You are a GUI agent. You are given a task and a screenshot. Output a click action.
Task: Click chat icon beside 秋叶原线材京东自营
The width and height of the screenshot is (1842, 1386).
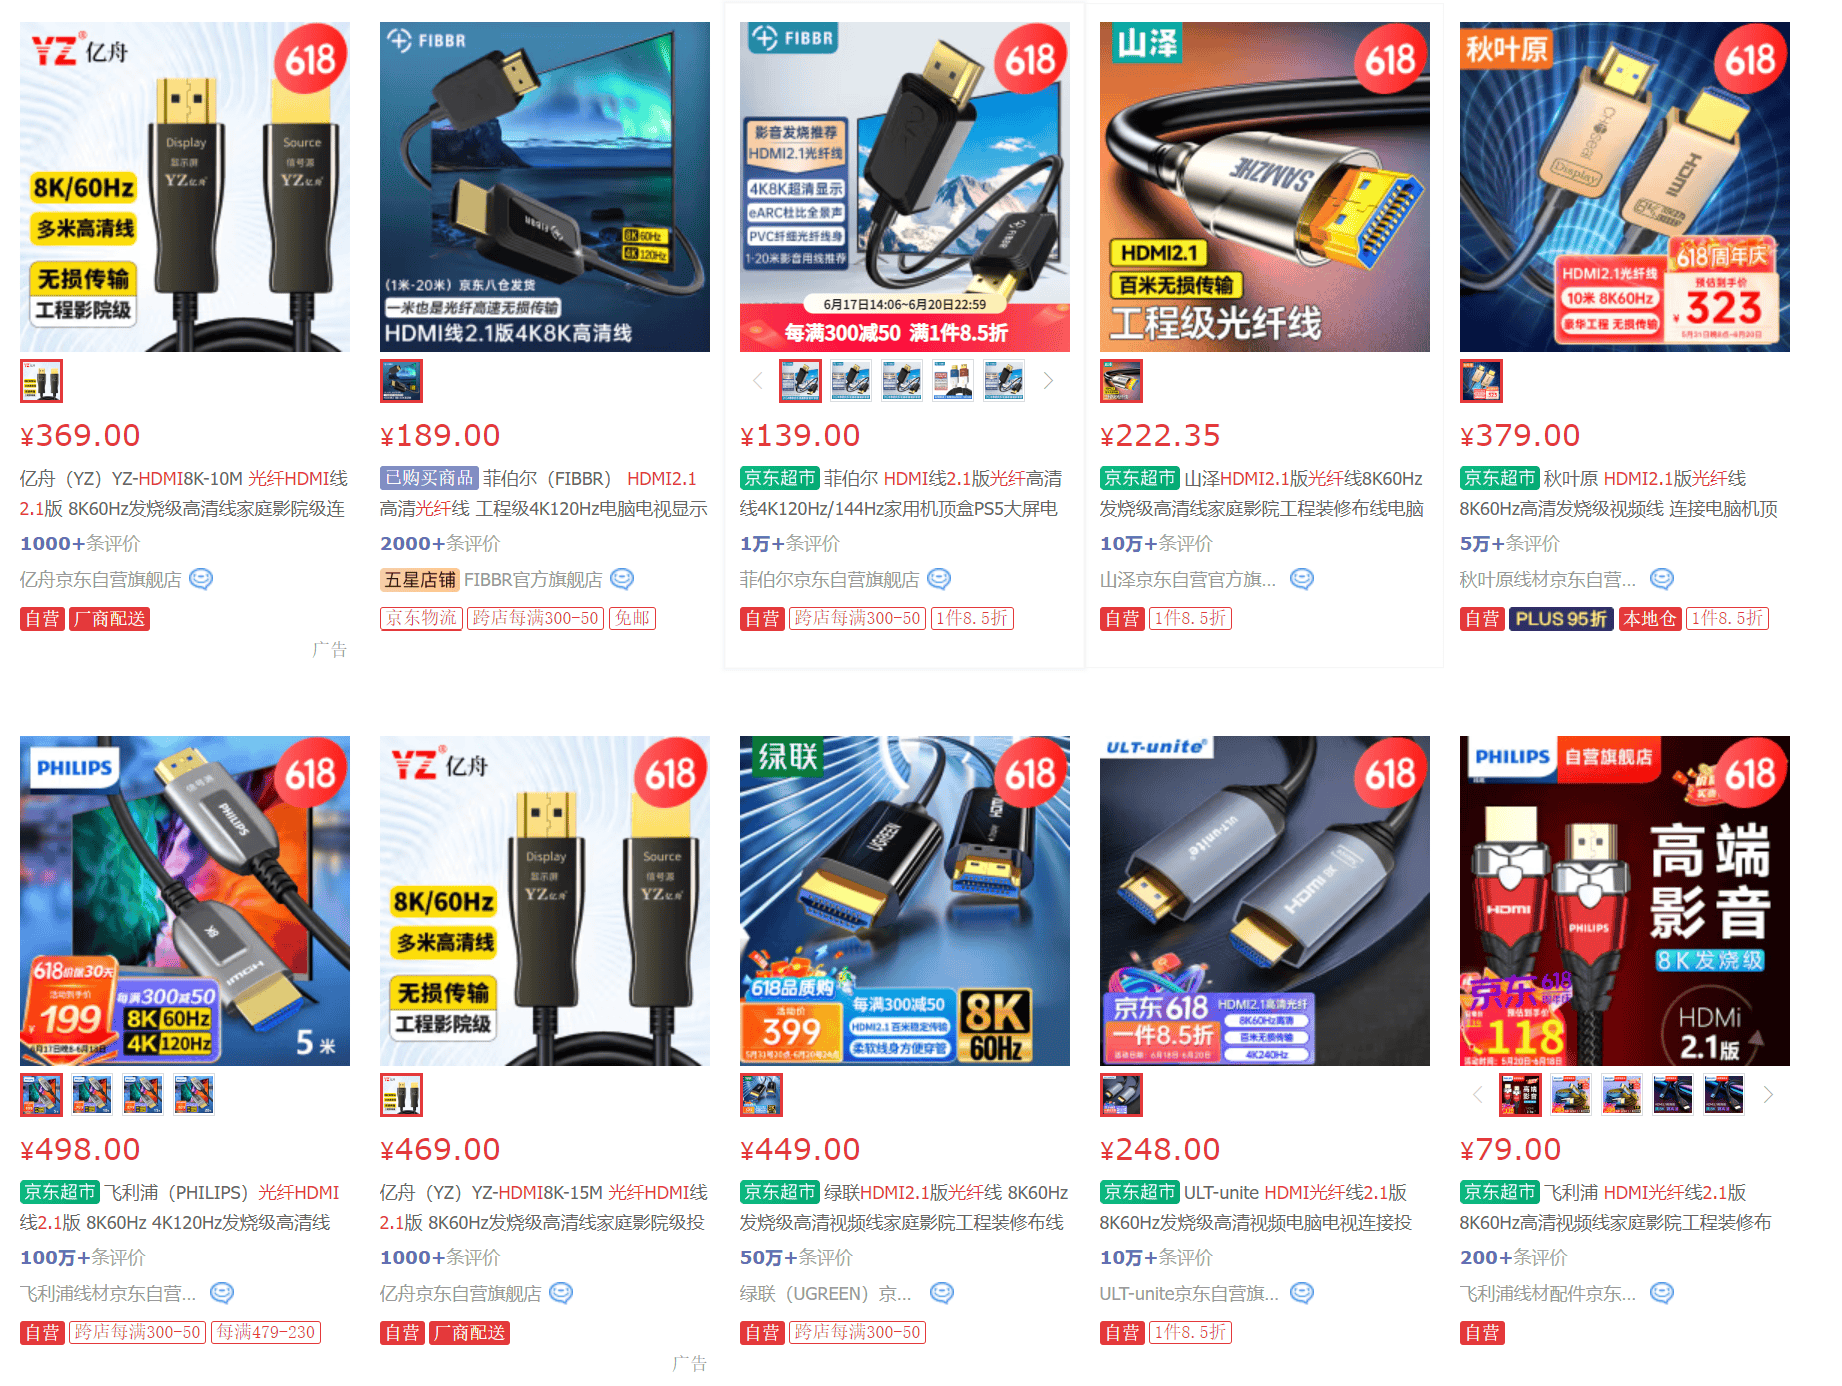pos(1662,579)
